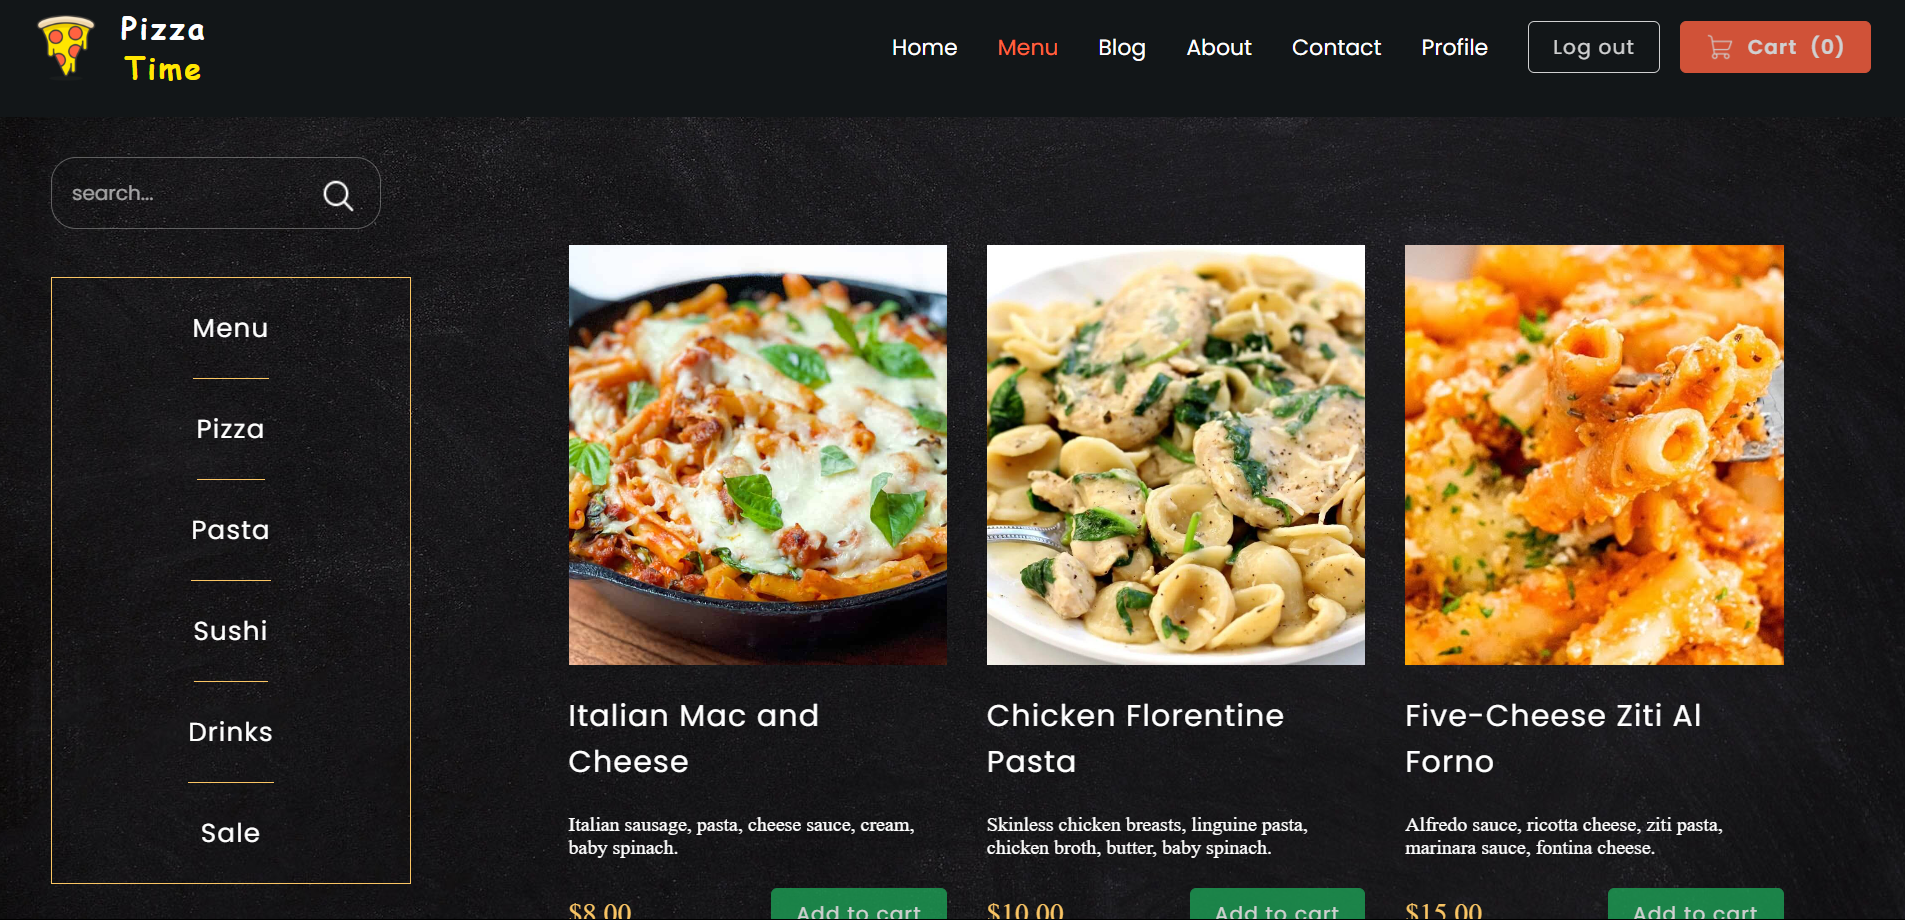Screen dimensions: 1905x920
Task: Open the About page
Action: [x=1218, y=47]
